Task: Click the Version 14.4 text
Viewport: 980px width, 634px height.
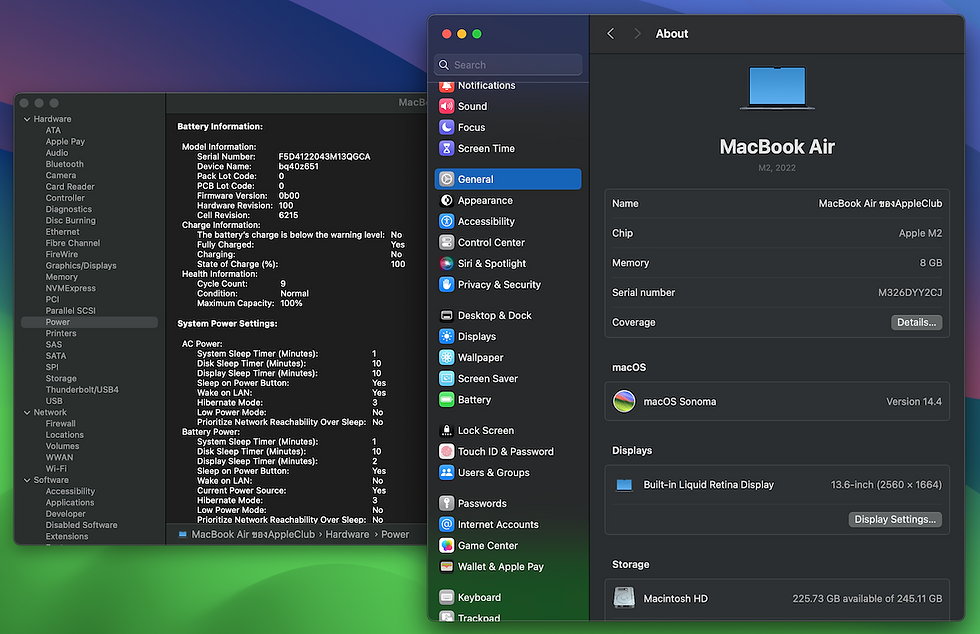Action: (914, 401)
